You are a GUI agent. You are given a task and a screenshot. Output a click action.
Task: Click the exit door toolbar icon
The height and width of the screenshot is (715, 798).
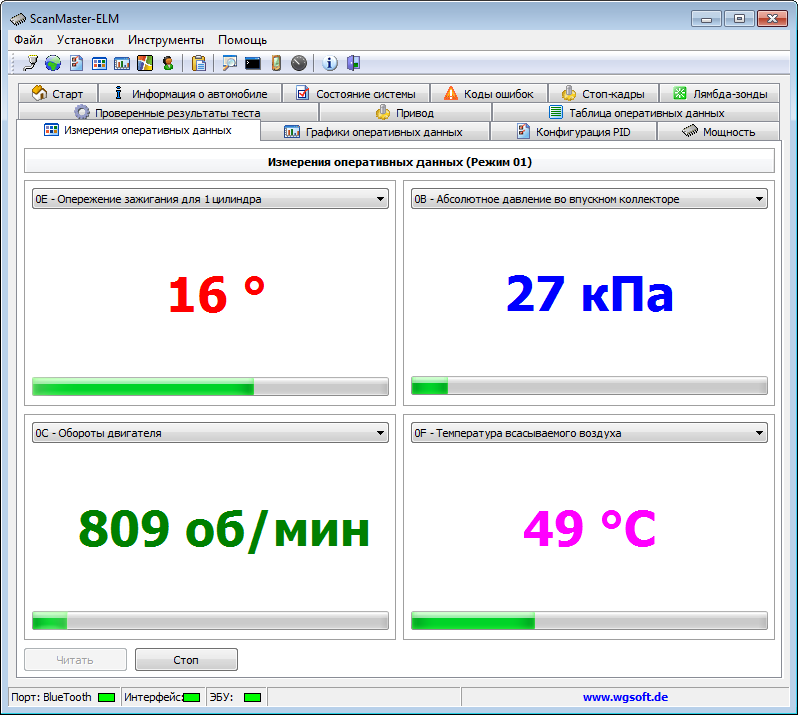pyautogui.click(x=353, y=63)
